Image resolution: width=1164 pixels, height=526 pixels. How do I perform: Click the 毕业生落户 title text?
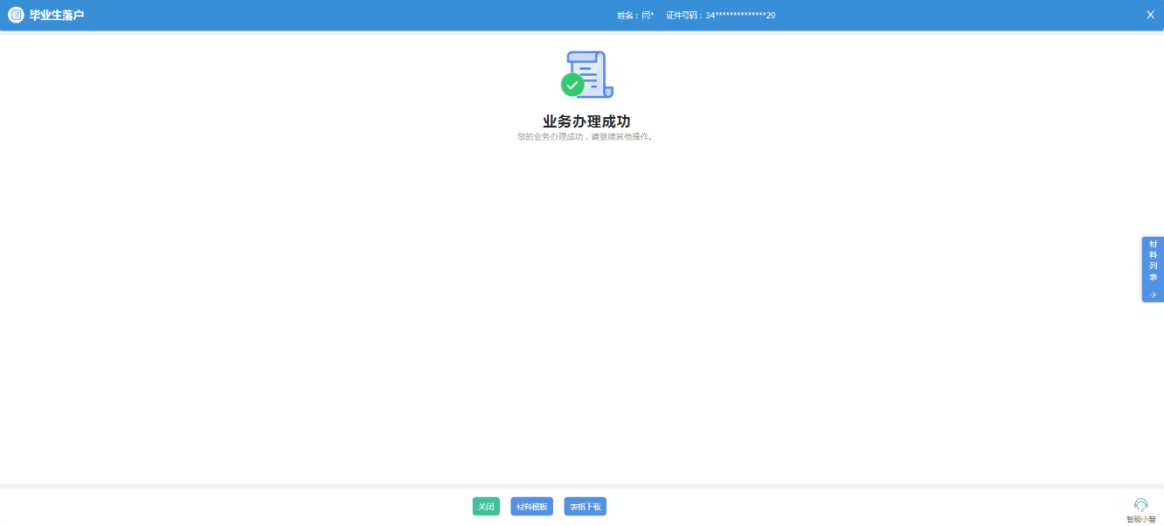[57, 15]
